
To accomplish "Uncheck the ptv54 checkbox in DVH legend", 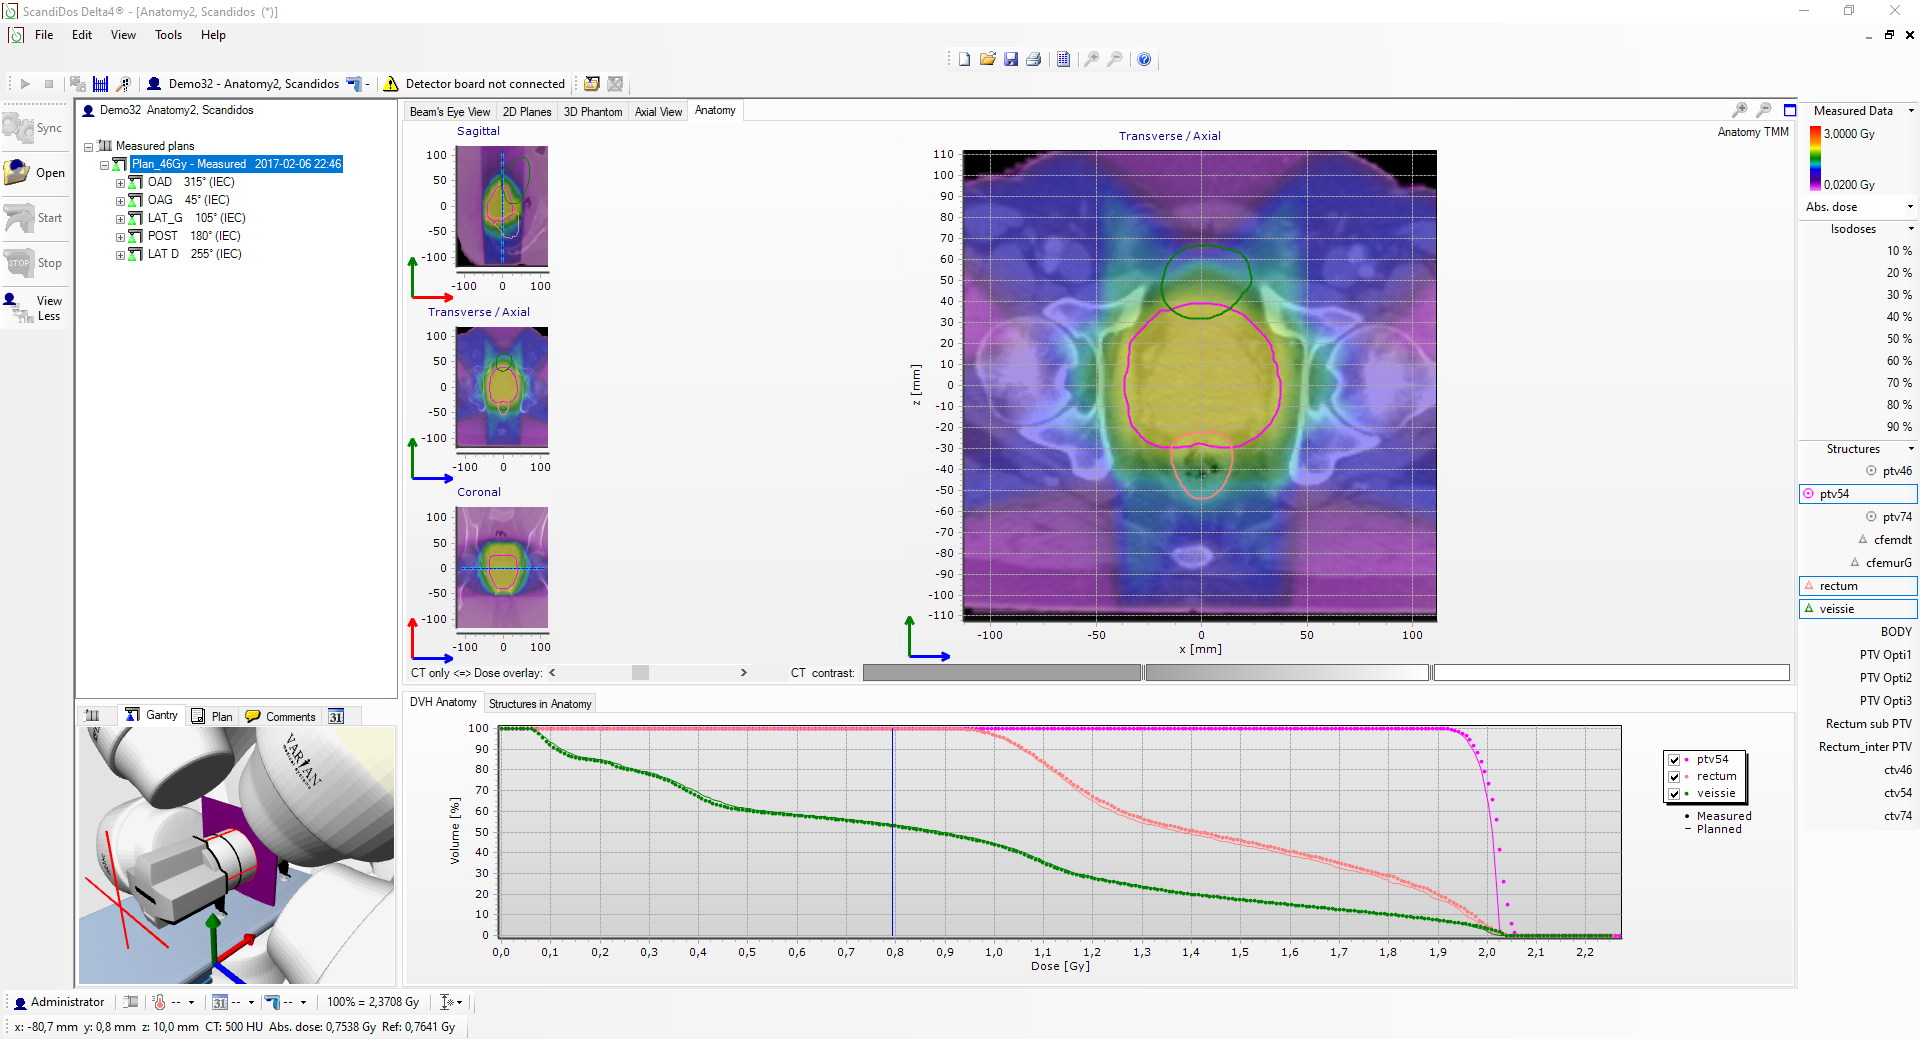I will click(1674, 760).
